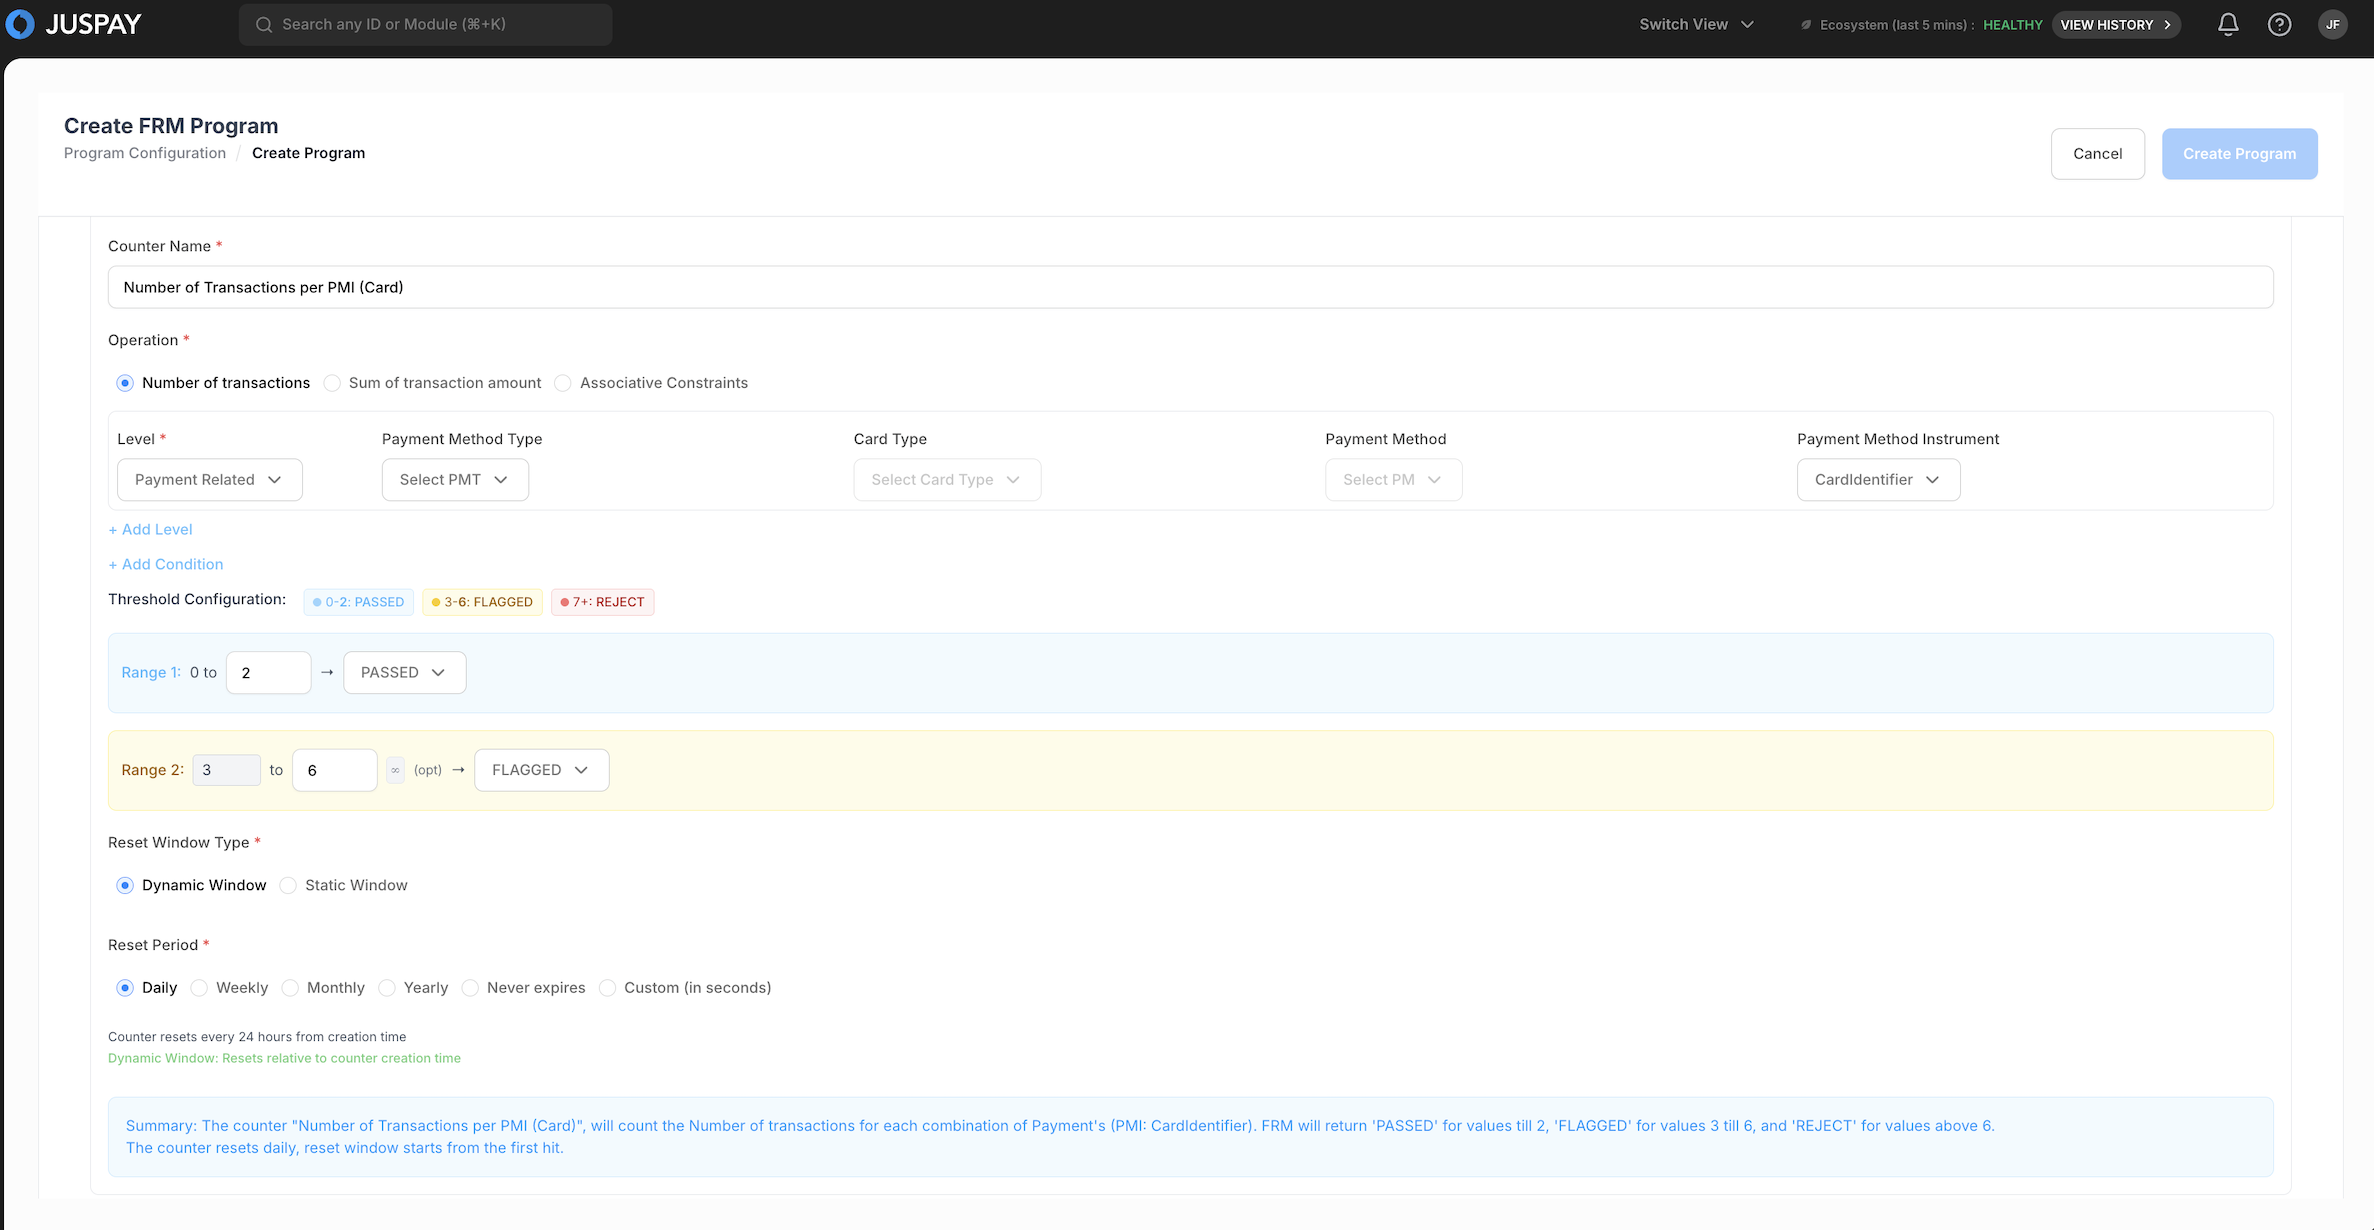Select Associative Constraints operation
This screenshot has width=2374, height=1230.
tap(563, 383)
